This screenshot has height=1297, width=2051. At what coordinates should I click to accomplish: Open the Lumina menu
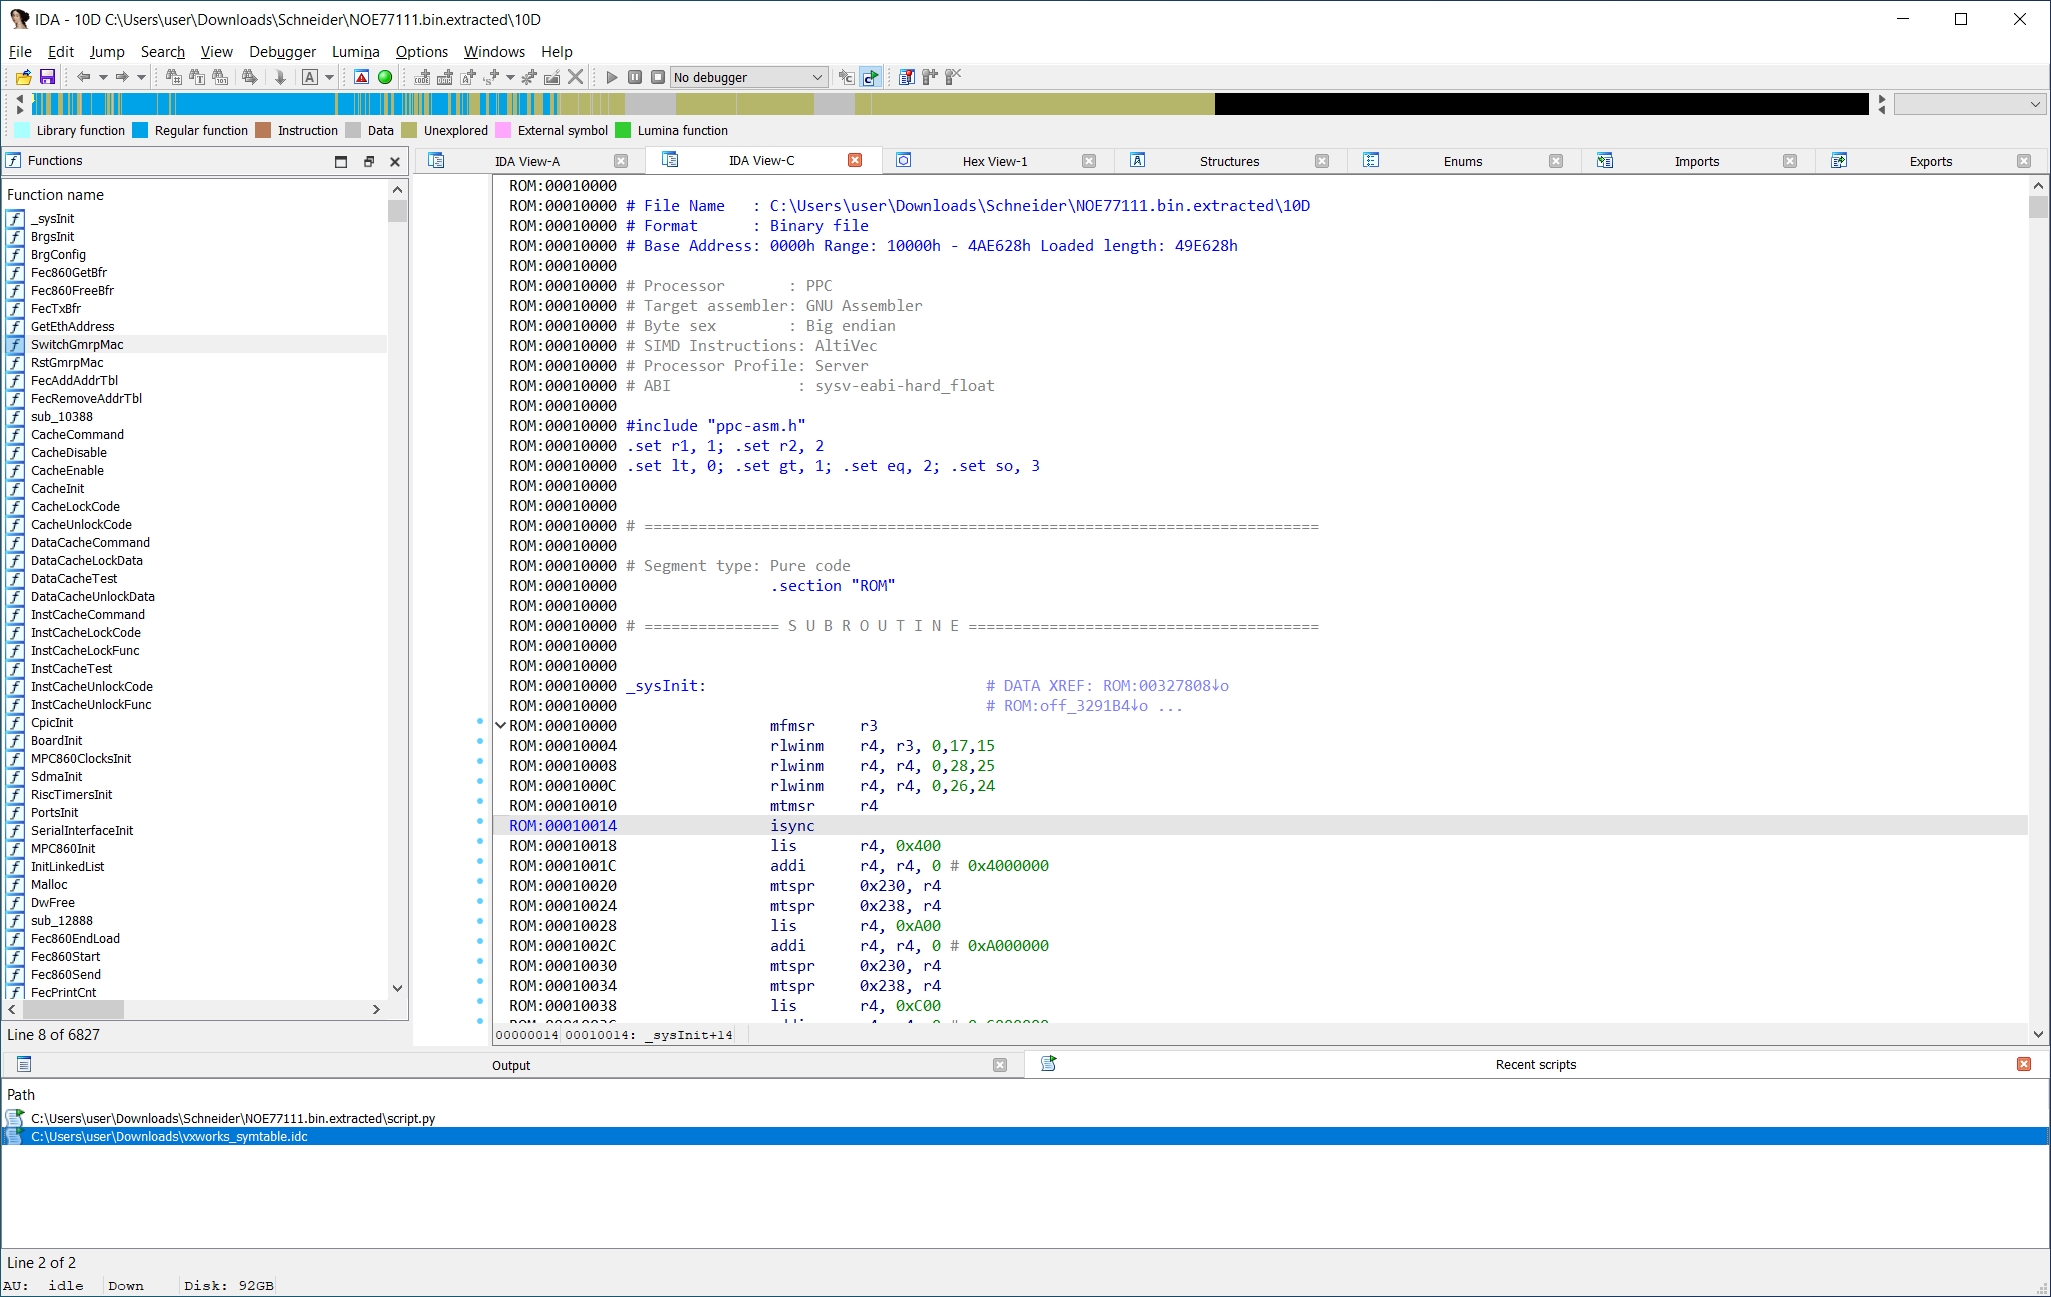(x=355, y=52)
